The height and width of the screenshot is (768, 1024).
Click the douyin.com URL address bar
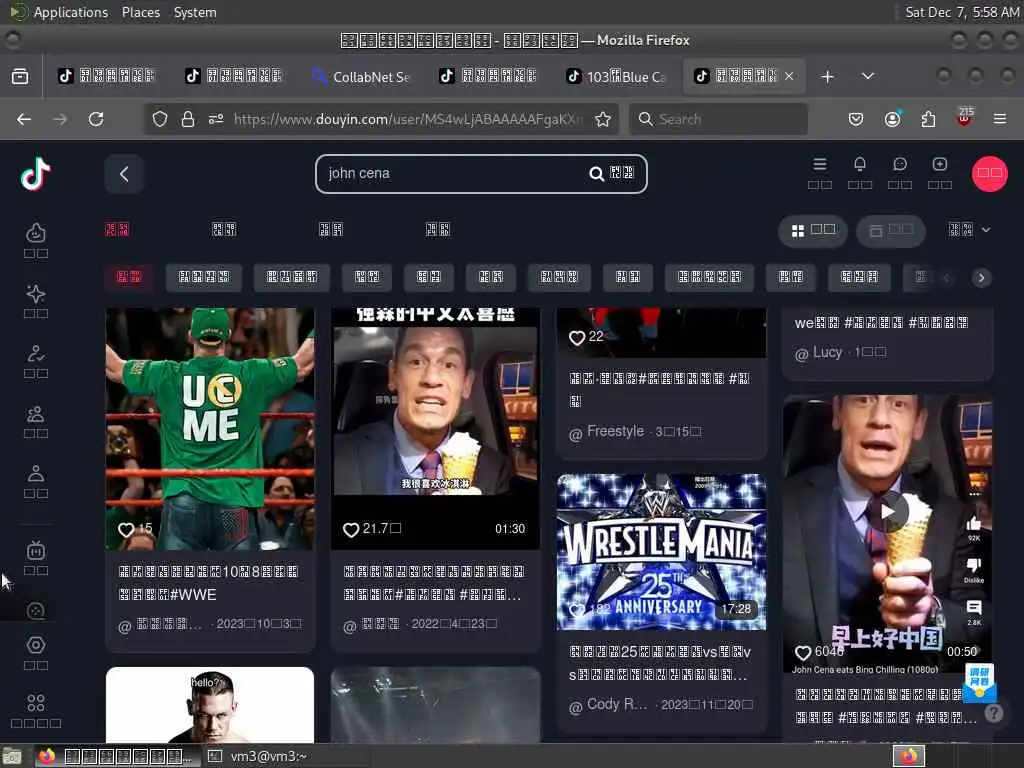pyautogui.click(x=408, y=119)
